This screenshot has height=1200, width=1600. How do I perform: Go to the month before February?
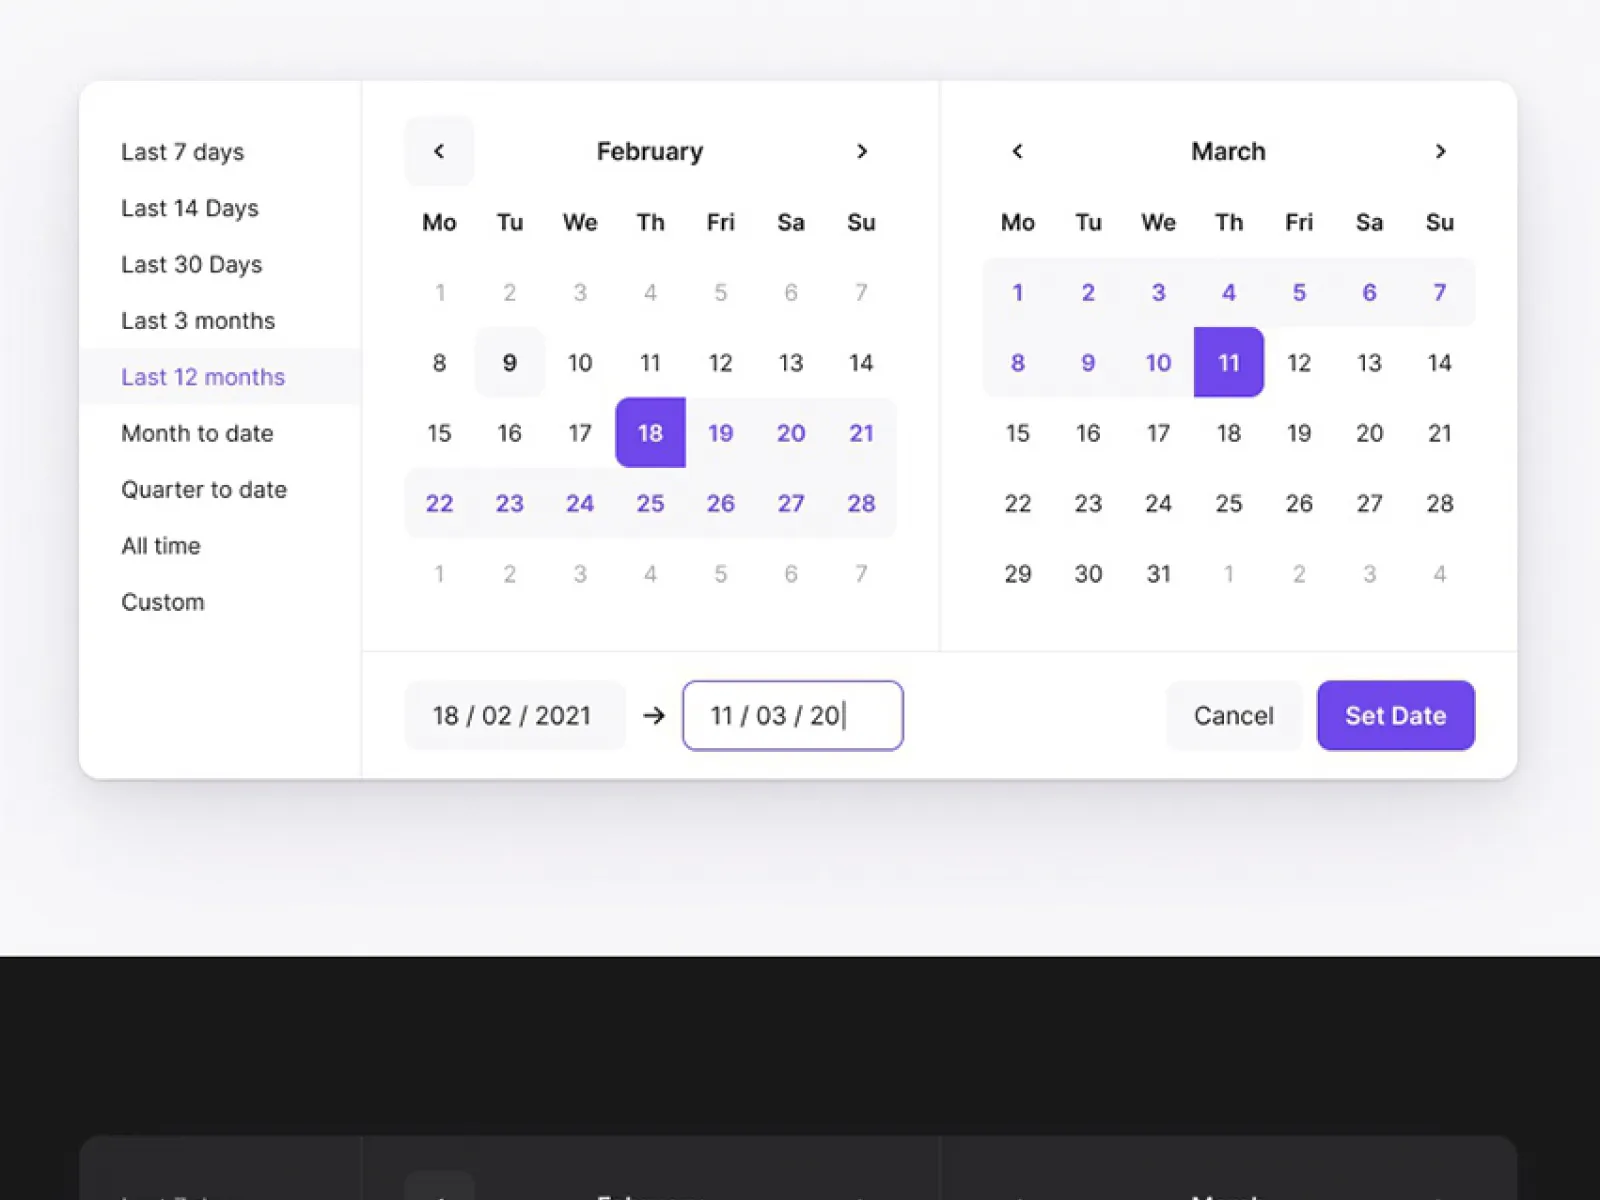click(439, 151)
